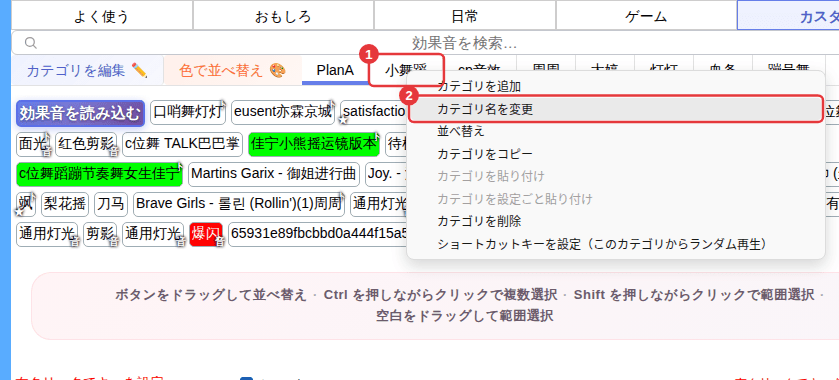The image size is (839, 380).
Task: Click the カテゴリを編集 pencil button
Action: coord(87,70)
